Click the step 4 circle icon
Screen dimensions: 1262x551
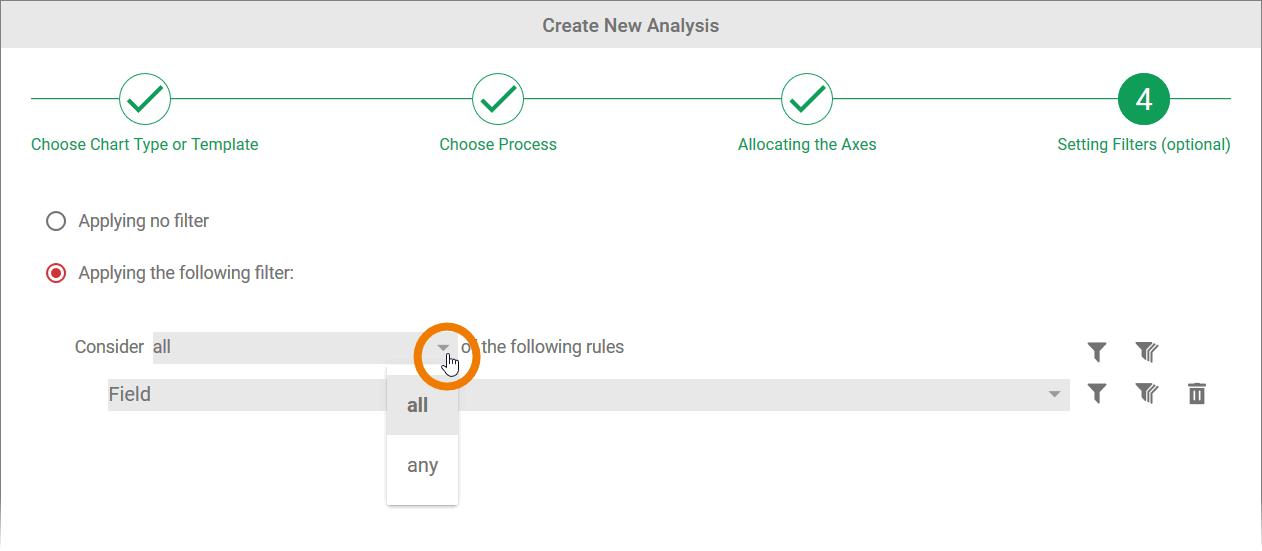[x=1144, y=98]
